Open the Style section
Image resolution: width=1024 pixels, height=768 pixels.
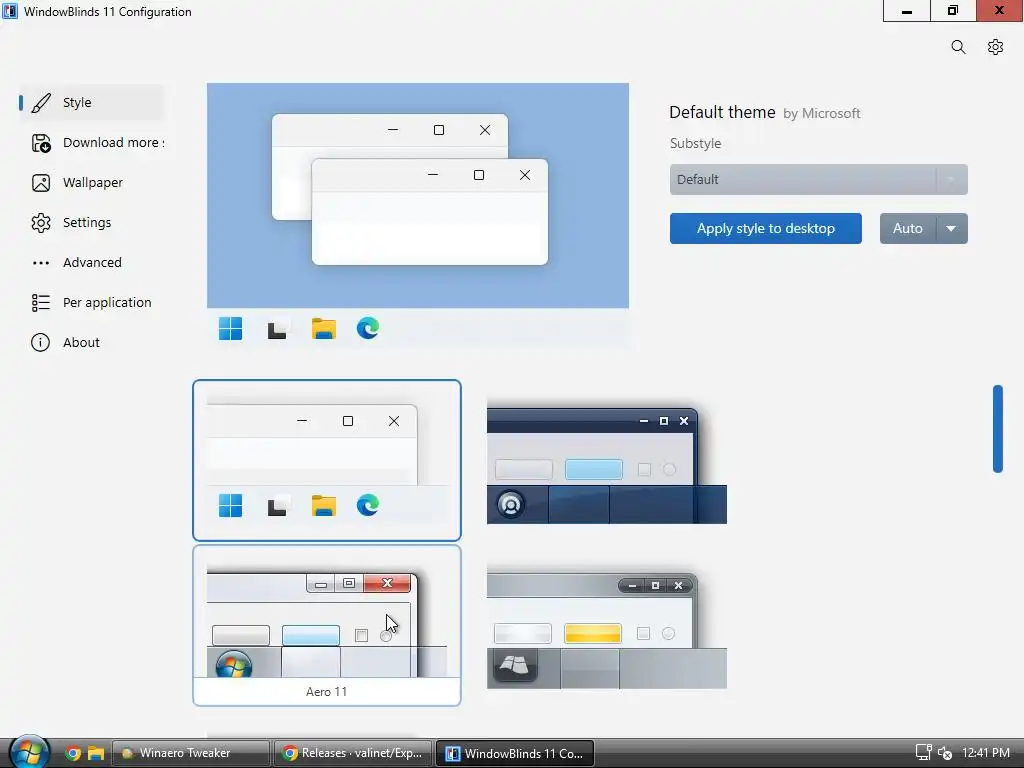coord(91,103)
